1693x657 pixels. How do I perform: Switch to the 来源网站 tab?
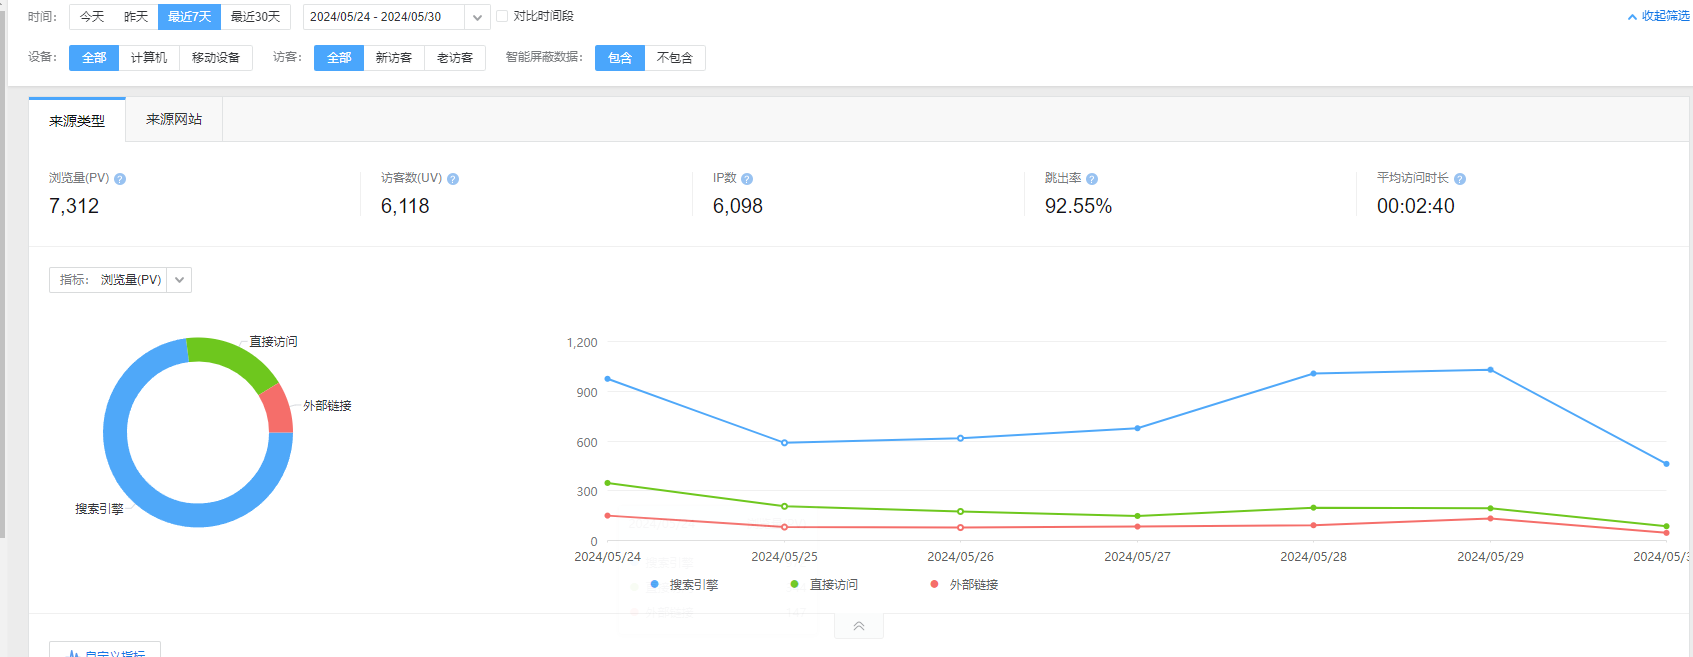point(174,119)
